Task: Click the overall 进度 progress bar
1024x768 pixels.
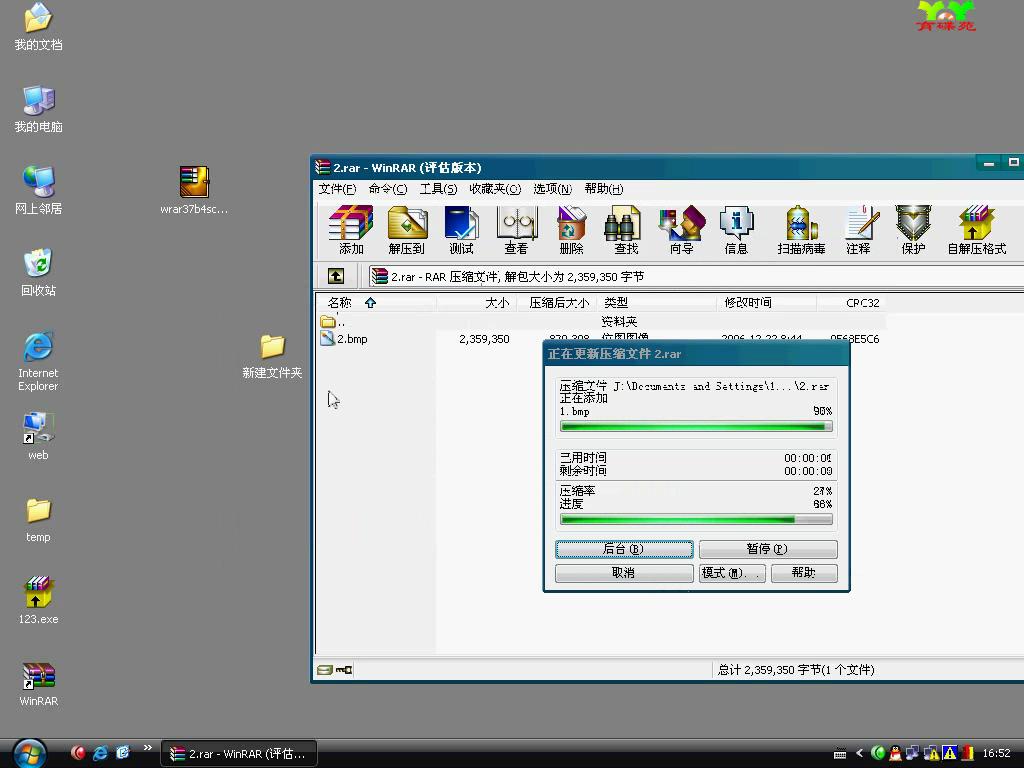Action: click(696, 520)
